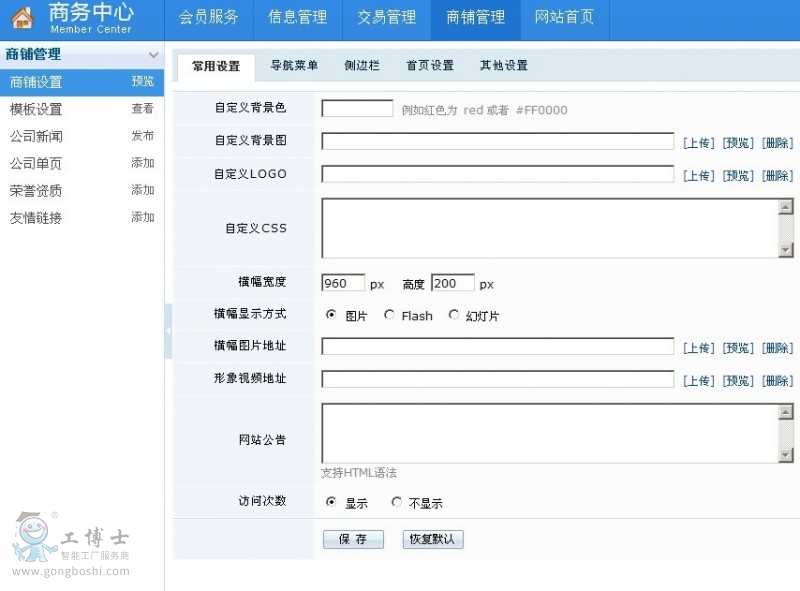Screen dimensions: 800x591
Task: Select 不显示 for 访问次数
Action: coord(397,502)
